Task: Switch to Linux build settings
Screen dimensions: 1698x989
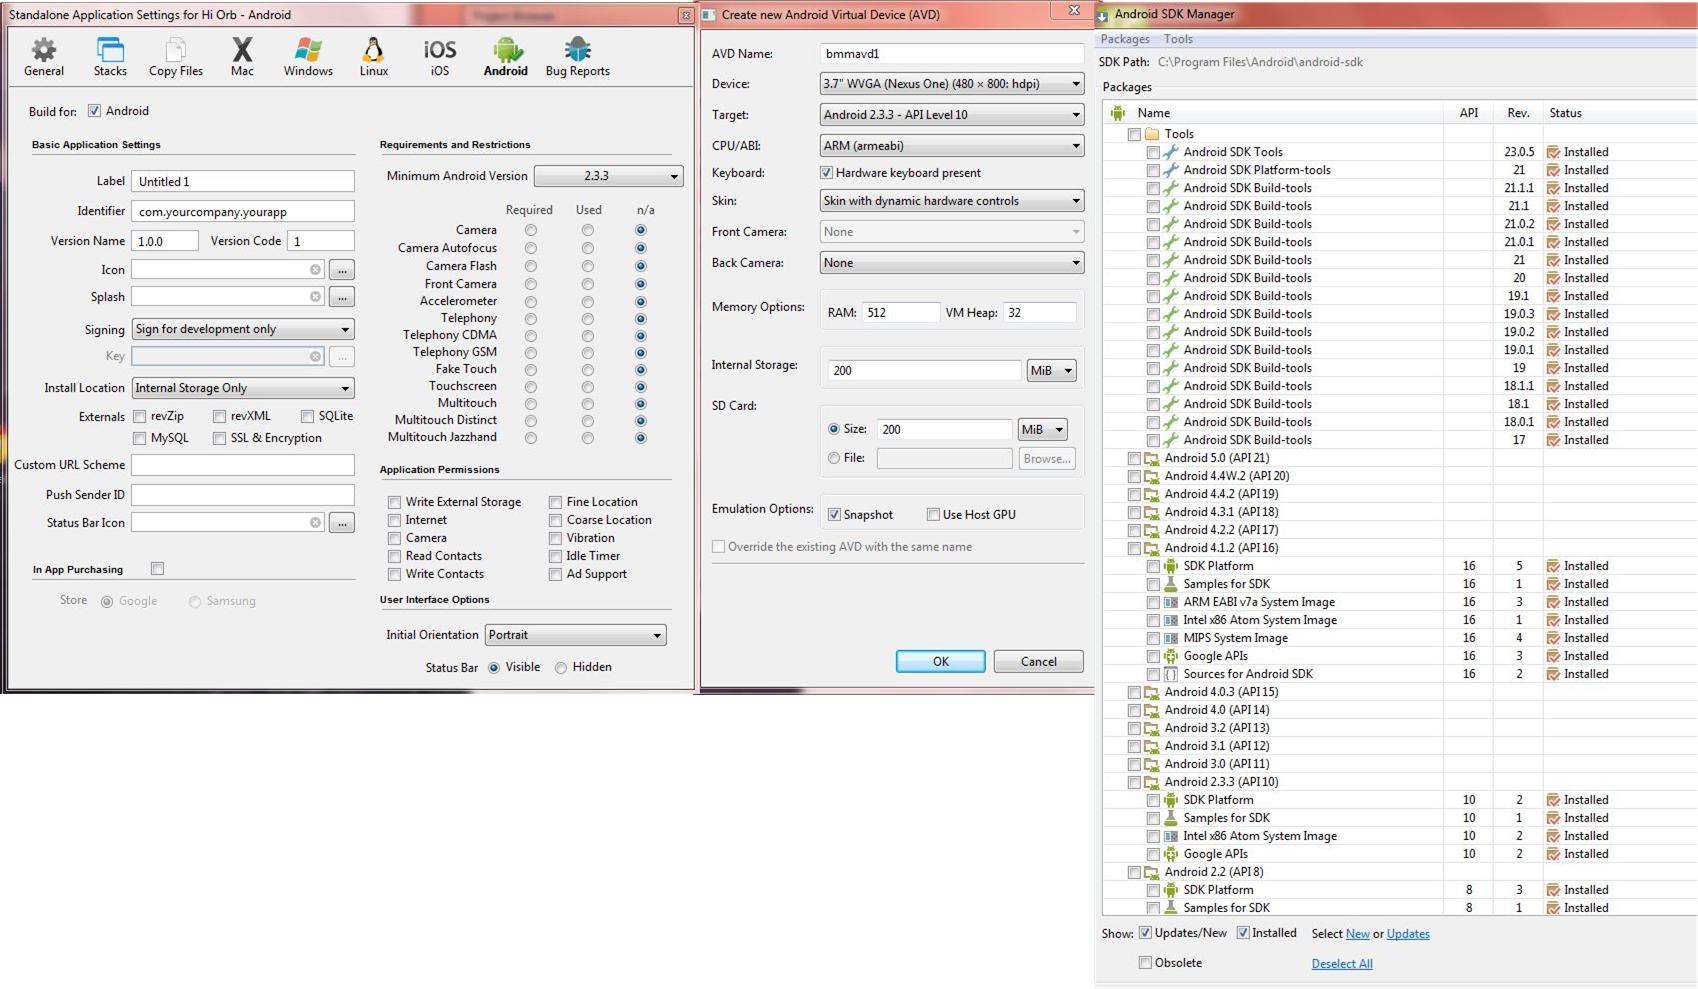Action: coord(374,57)
